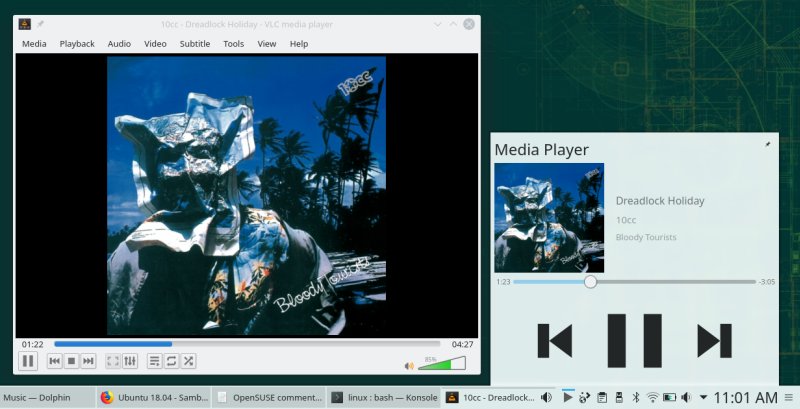Toggle VLC random shuffle

click(188, 361)
